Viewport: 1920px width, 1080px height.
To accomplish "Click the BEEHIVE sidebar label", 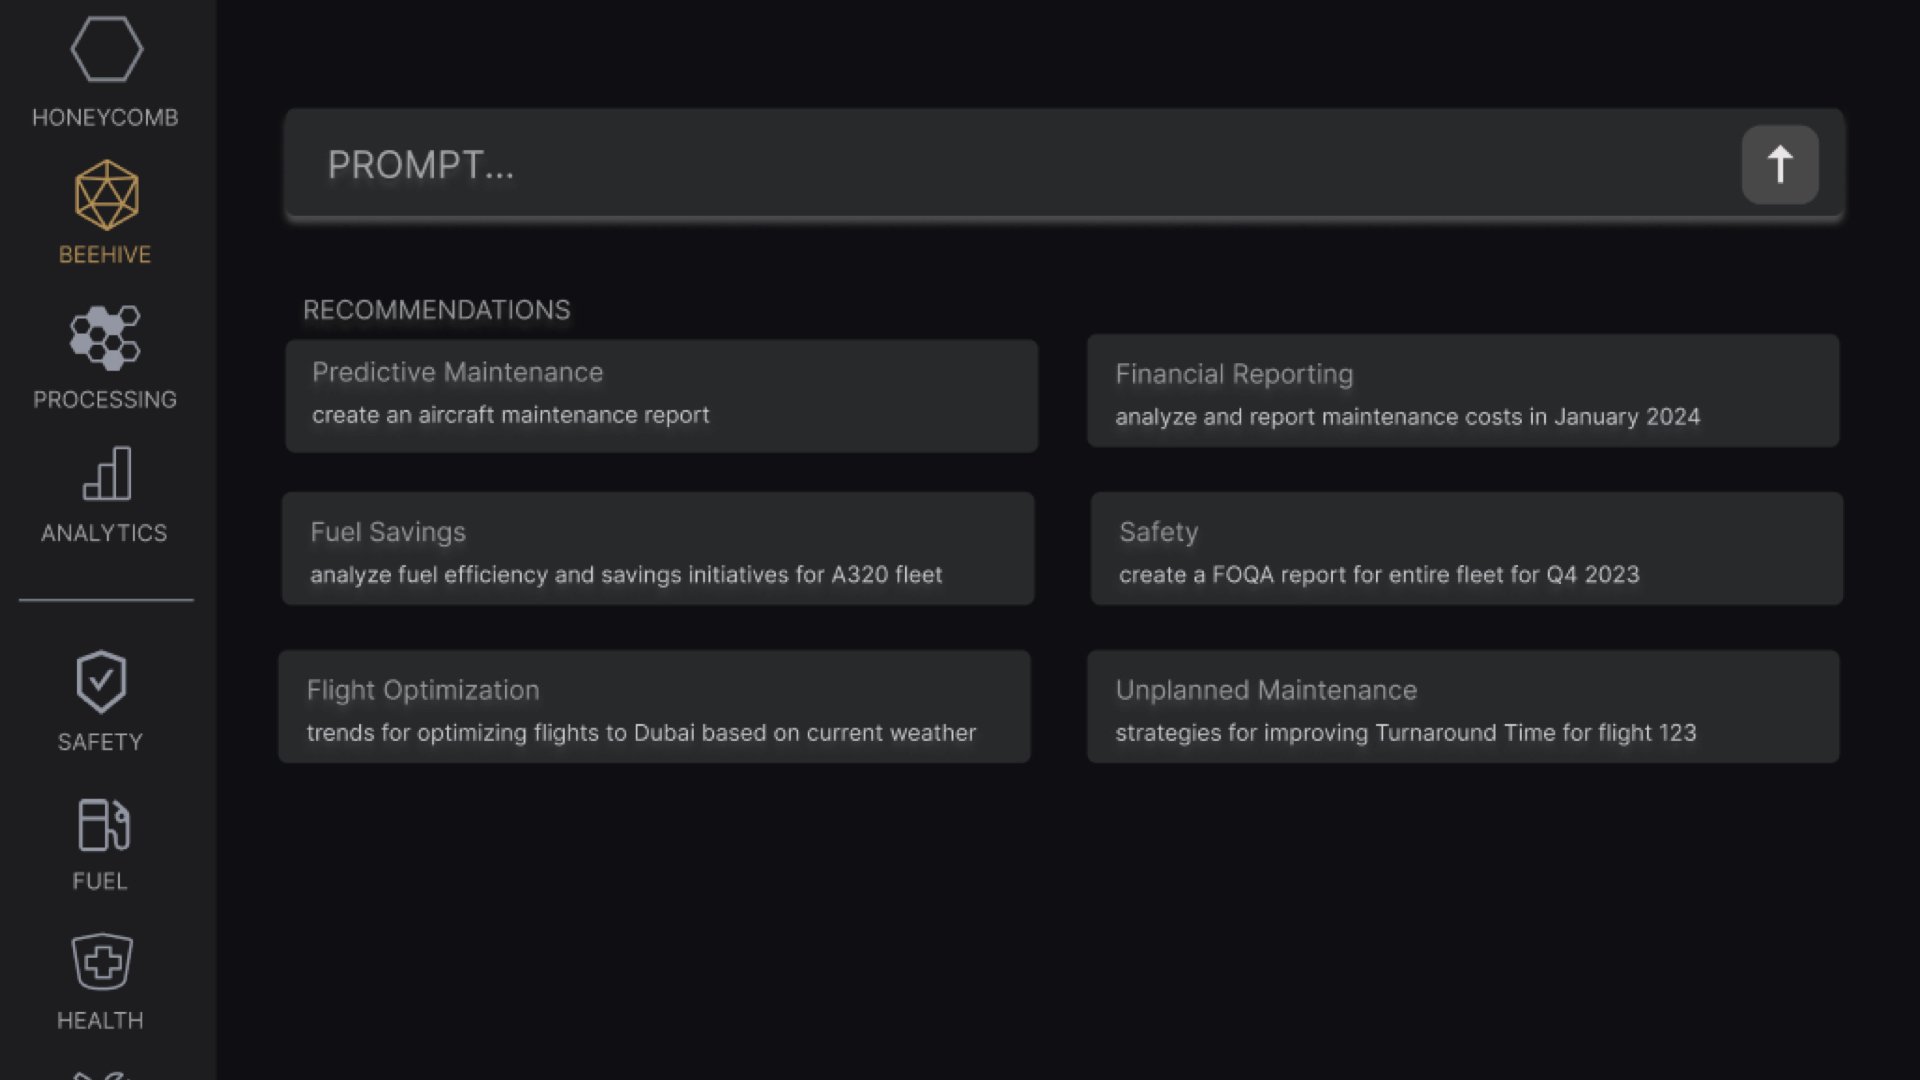I will click(105, 255).
